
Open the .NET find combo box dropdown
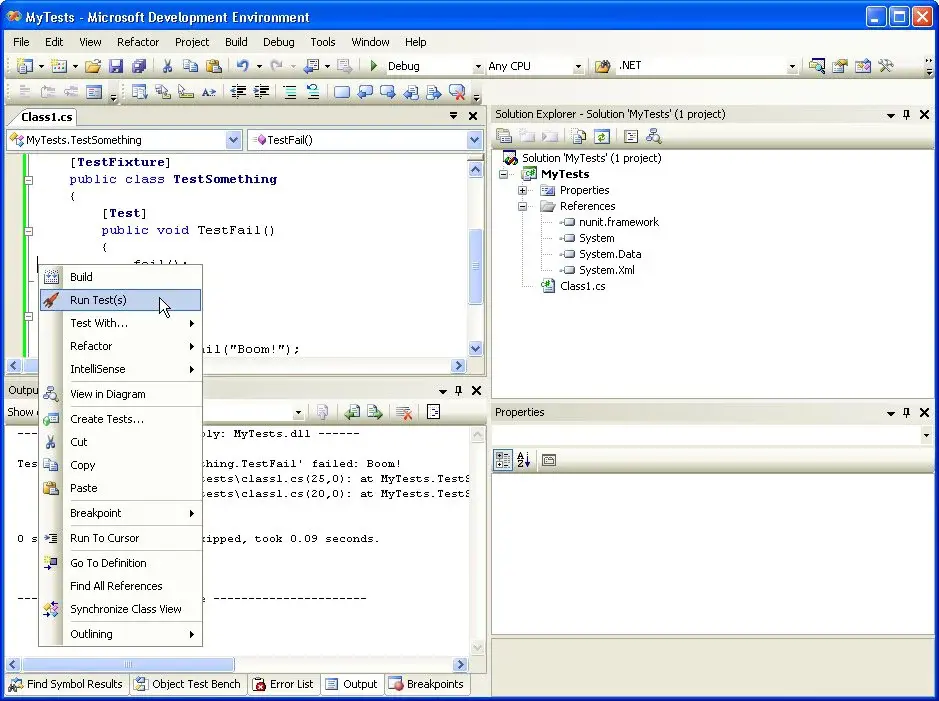[792, 66]
